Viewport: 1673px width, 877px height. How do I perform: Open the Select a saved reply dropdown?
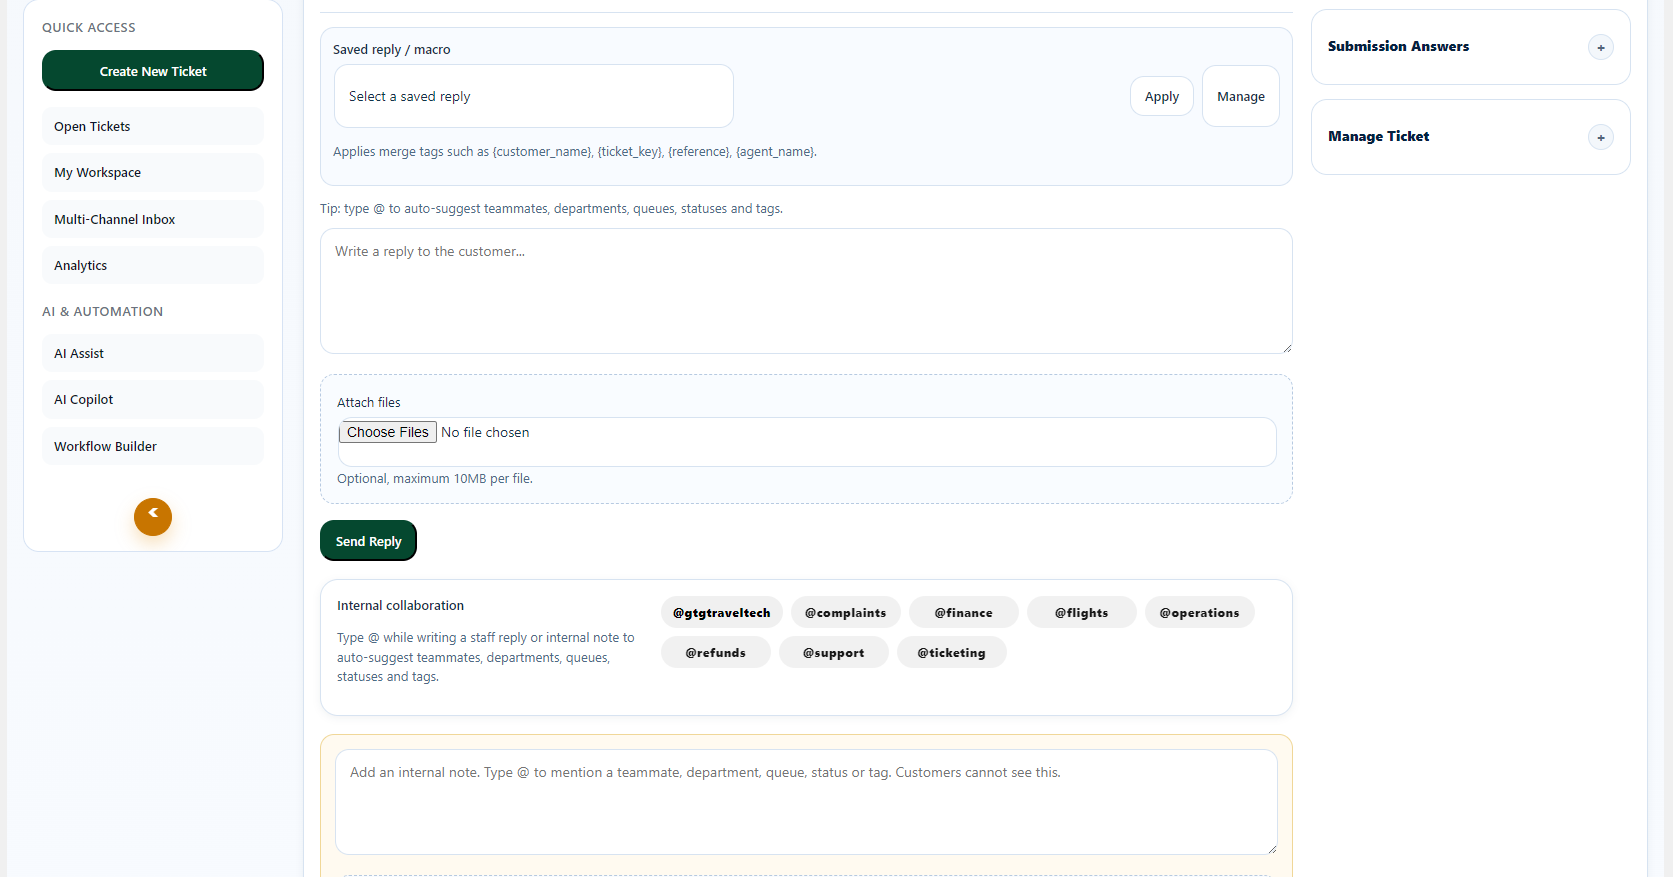pyautogui.click(x=534, y=96)
